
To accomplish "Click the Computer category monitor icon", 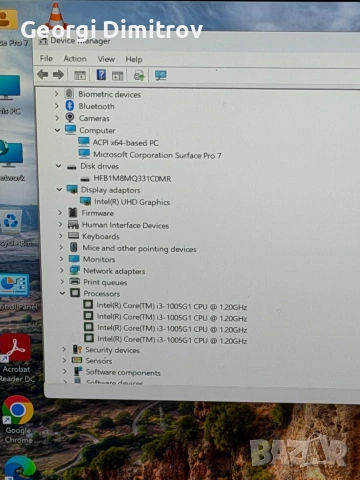I will coord(70,129).
